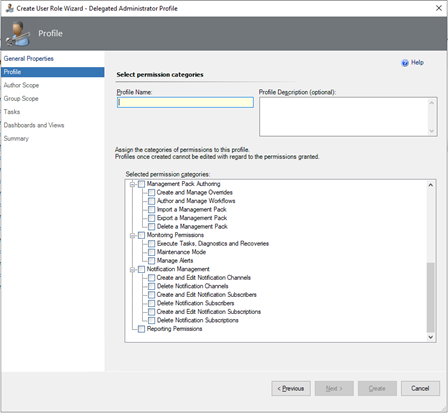Viewport: 448px width, 414px height.
Task: Click down arrow in permission list scrollbar
Action: coord(431,337)
